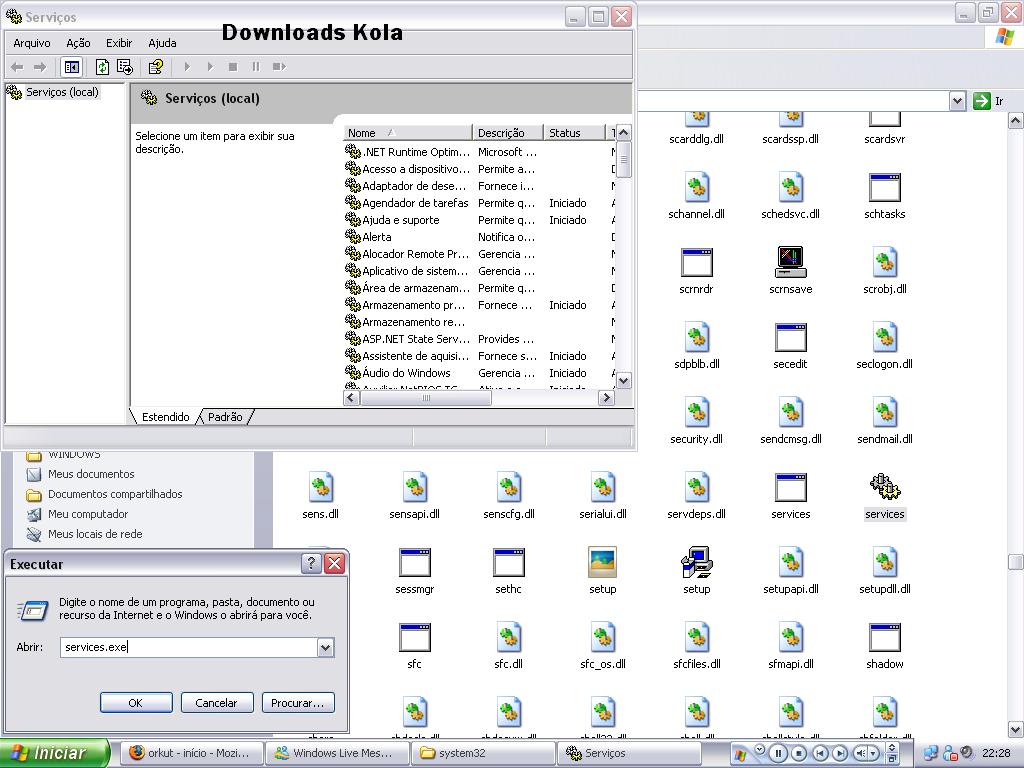Select the sens.dll file icon
Image resolution: width=1024 pixels, height=768 pixels.
[320, 487]
